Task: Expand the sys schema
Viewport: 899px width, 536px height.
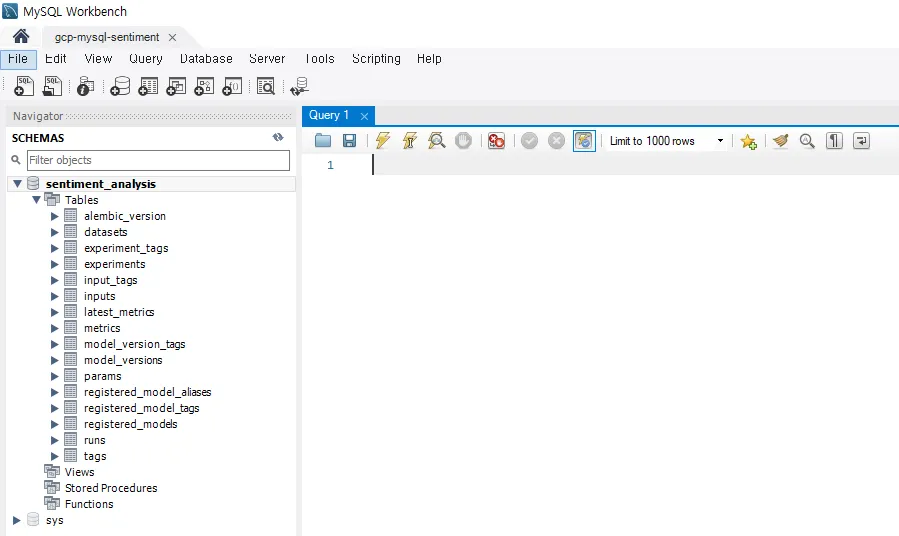Action: (17, 521)
